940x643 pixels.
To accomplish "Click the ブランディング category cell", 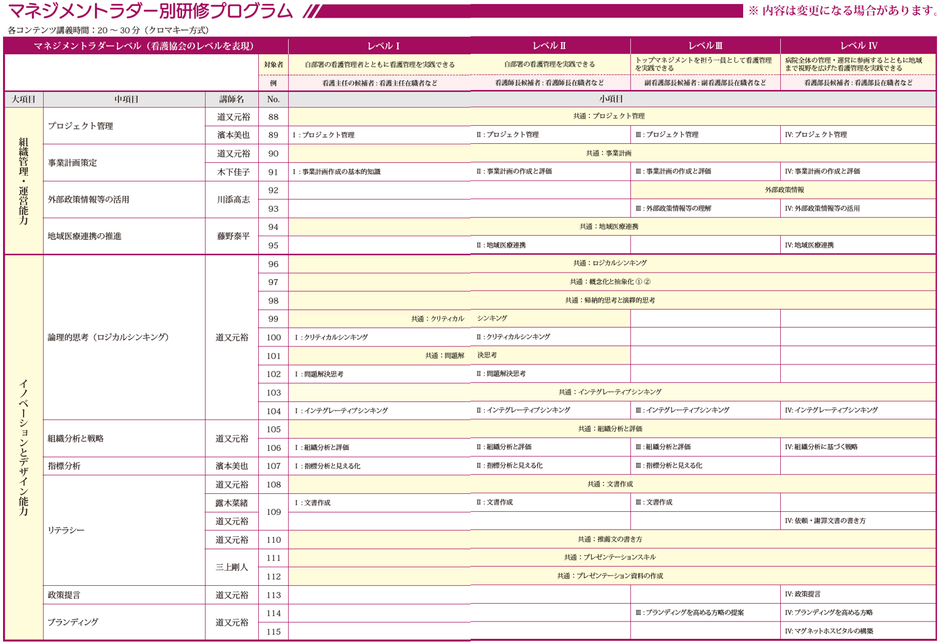I will click(x=74, y=622).
